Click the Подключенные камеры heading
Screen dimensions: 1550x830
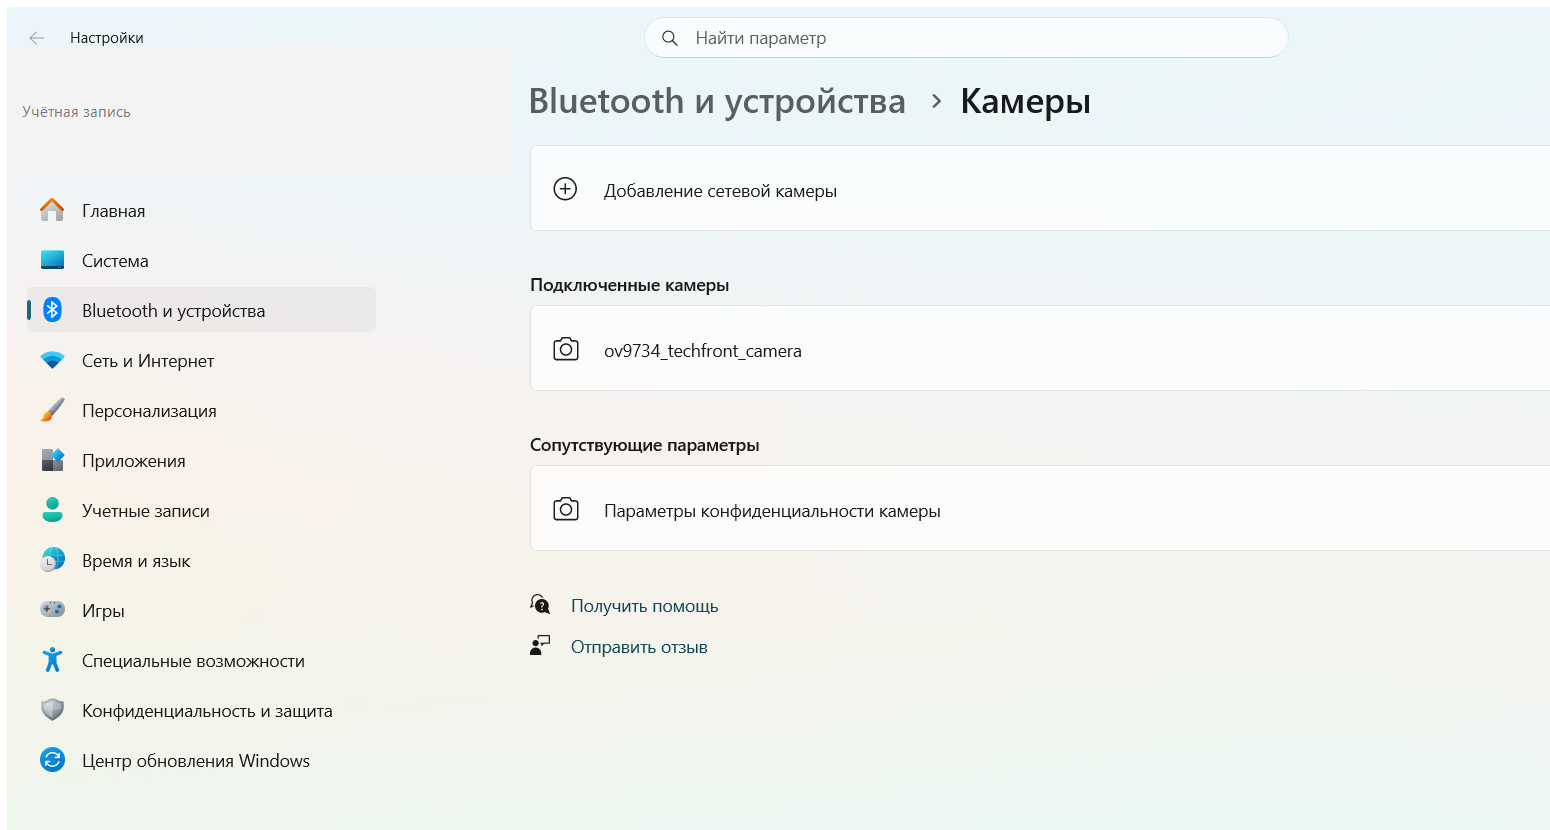pyautogui.click(x=629, y=285)
